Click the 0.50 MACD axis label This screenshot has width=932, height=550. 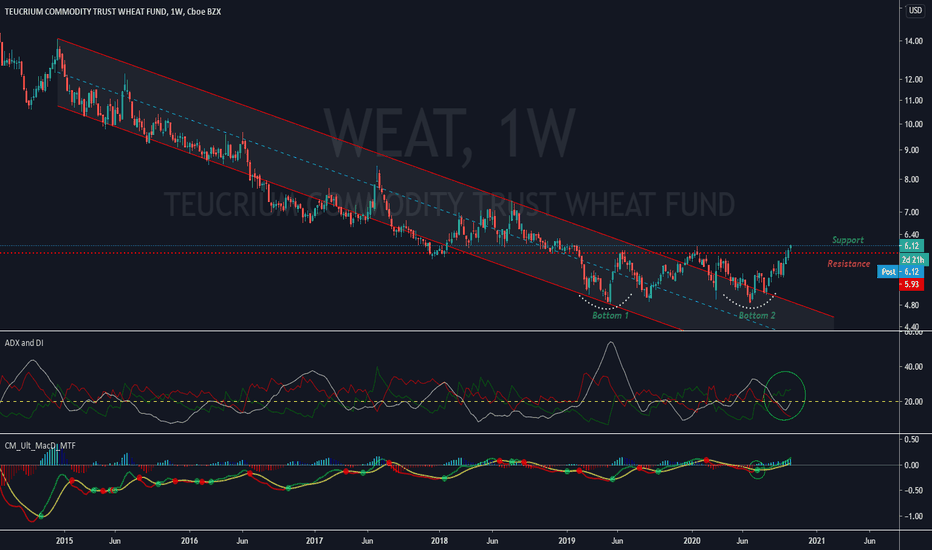(912, 439)
